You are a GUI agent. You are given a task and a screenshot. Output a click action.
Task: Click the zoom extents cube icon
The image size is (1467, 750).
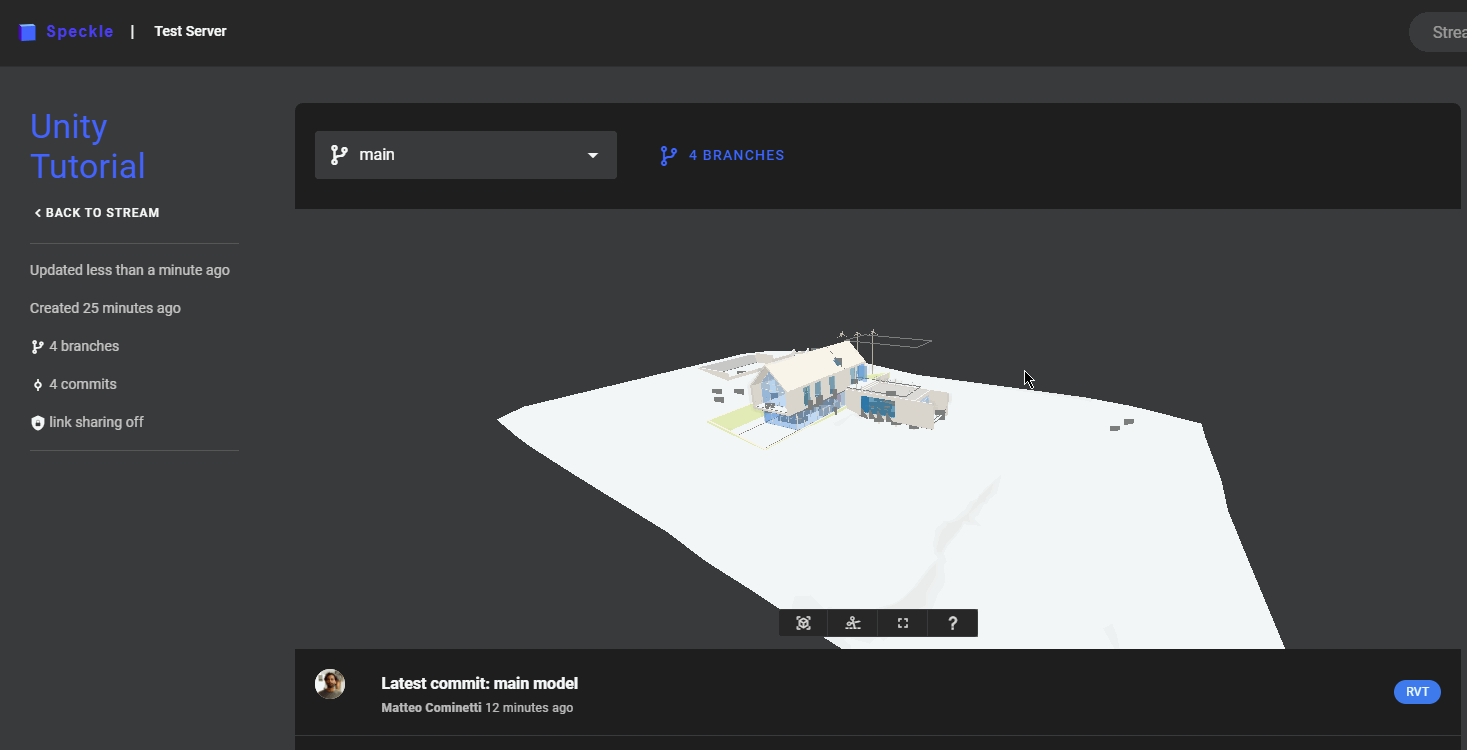click(803, 623)
